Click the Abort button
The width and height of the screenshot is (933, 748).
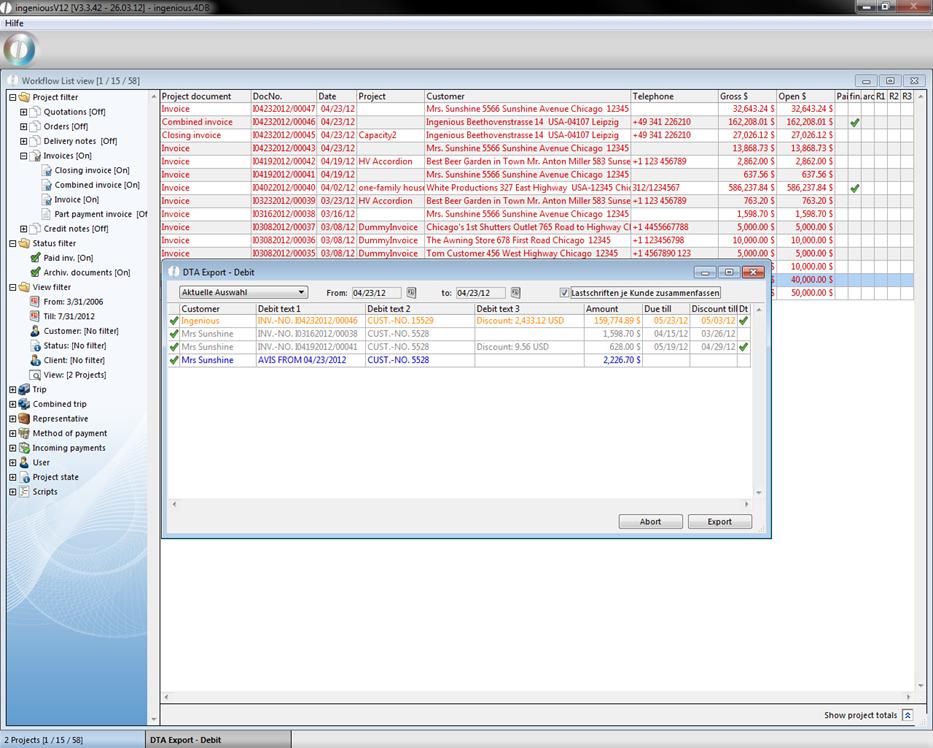650,521
